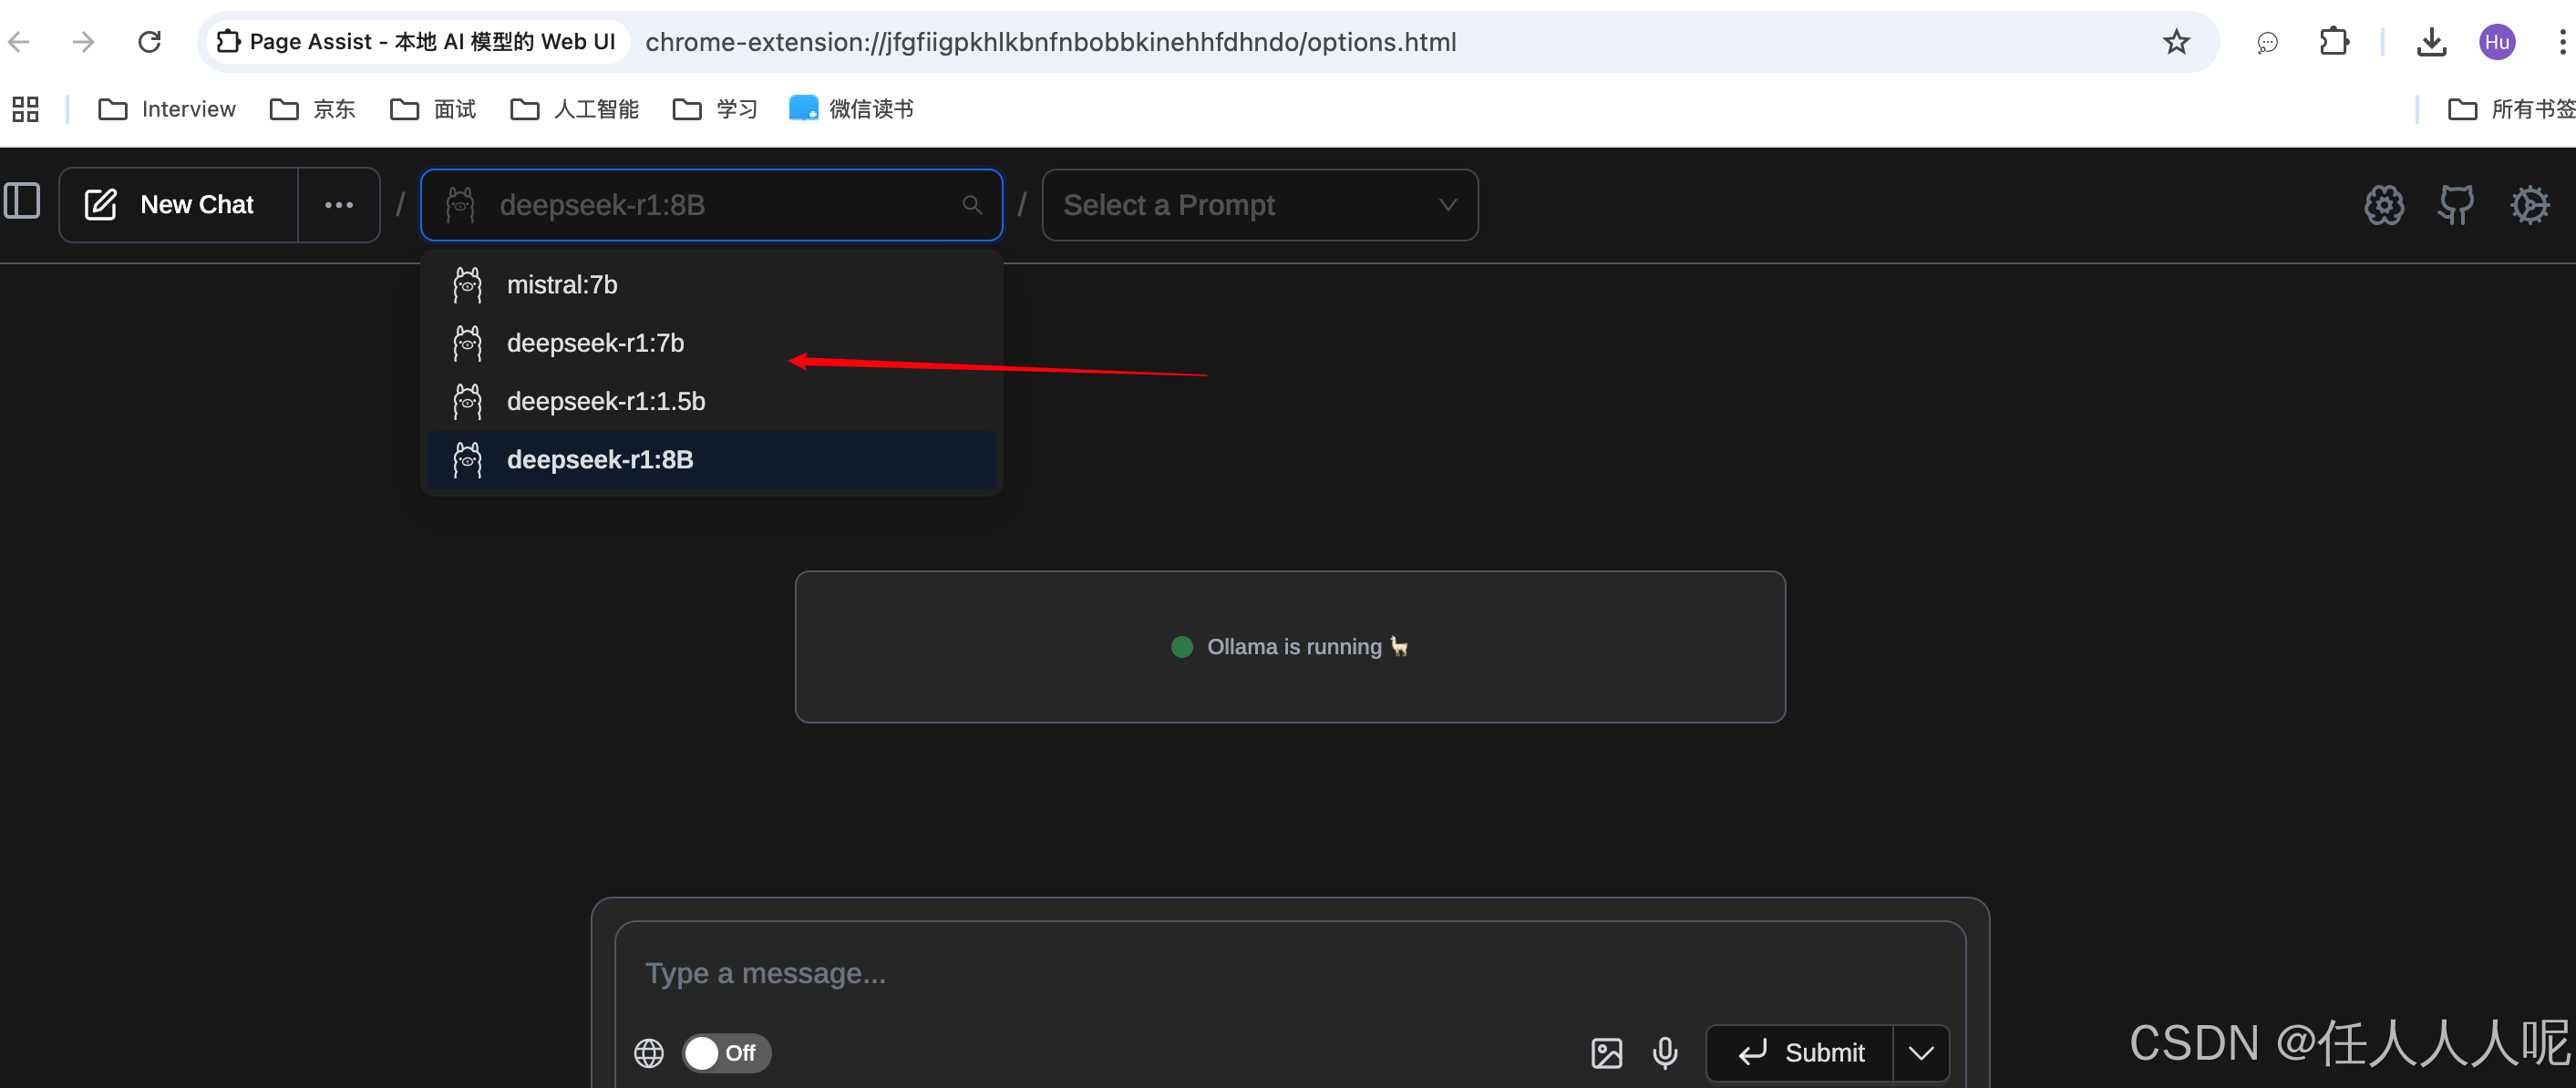Go back in browser history

pyautogui.click(x=19, y=42)
